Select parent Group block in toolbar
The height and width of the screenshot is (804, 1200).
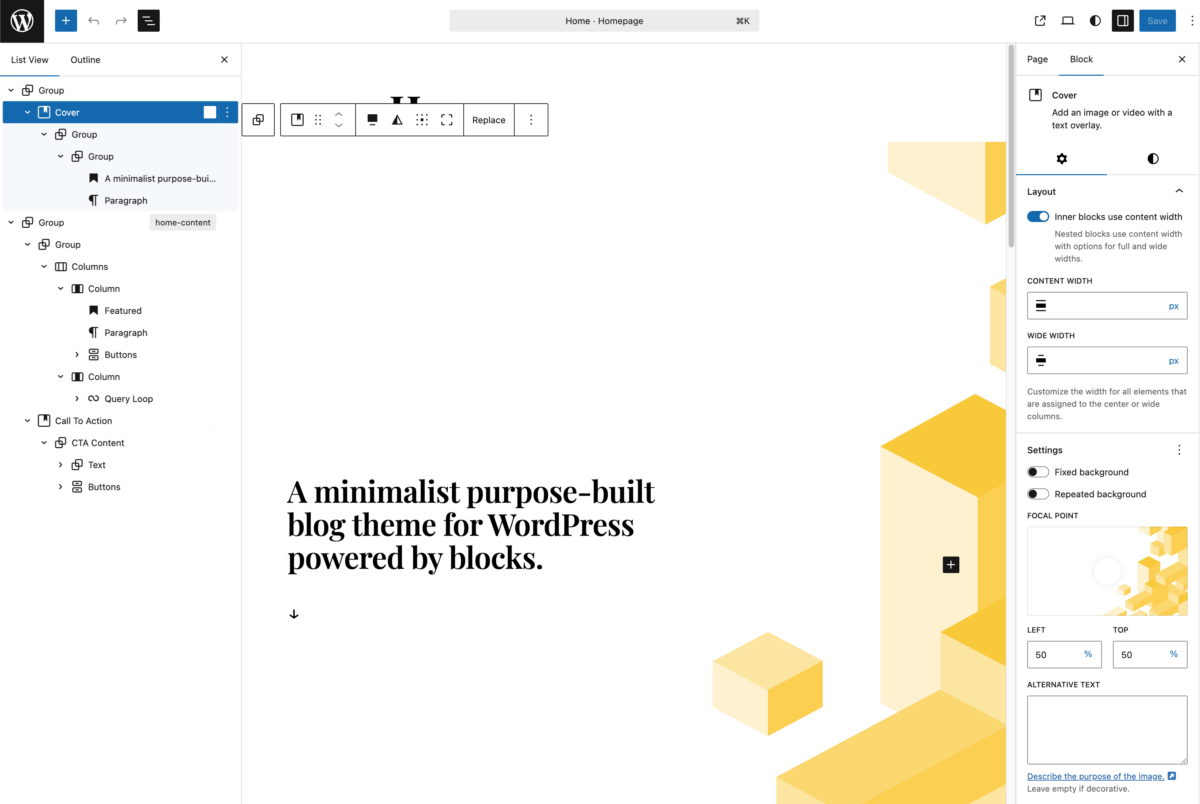[x=258, y=120]
